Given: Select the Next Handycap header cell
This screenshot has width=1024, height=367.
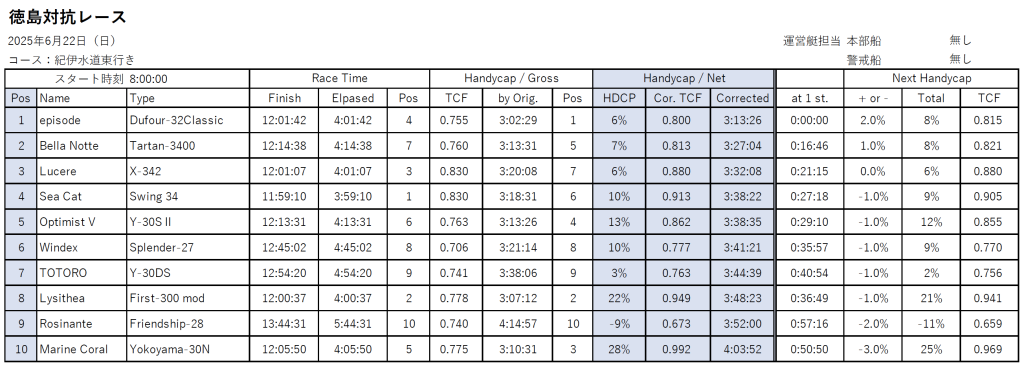Looking at the screenshot, I should click(931, 78).
